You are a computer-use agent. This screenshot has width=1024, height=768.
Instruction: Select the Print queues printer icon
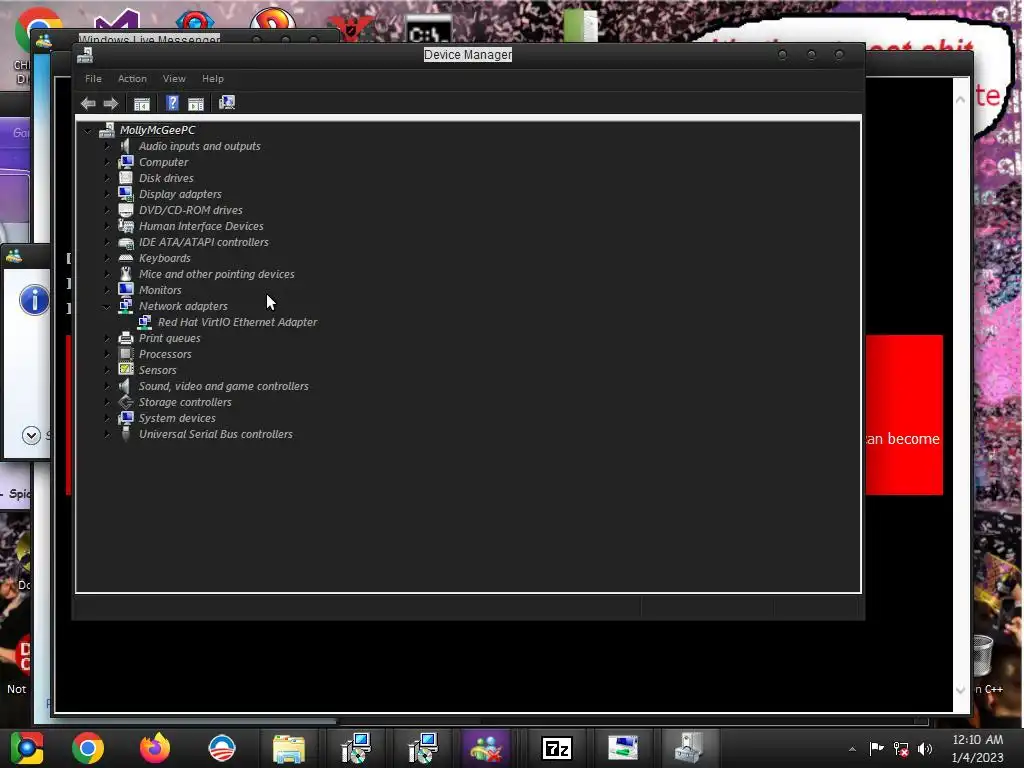pyautogui.click(x=125, y=338)
